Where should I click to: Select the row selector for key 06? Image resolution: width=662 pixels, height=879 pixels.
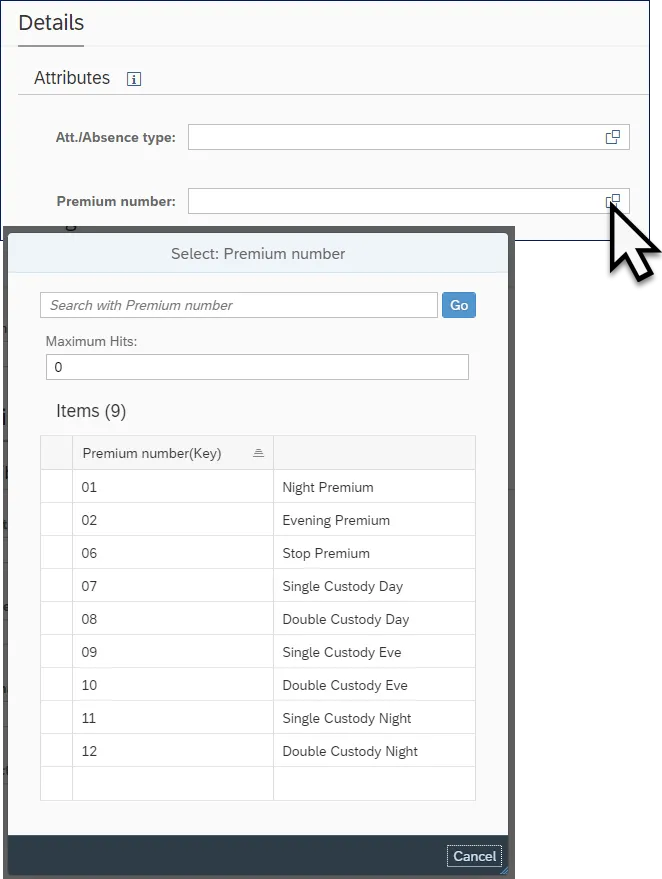[x=57, y=553]
